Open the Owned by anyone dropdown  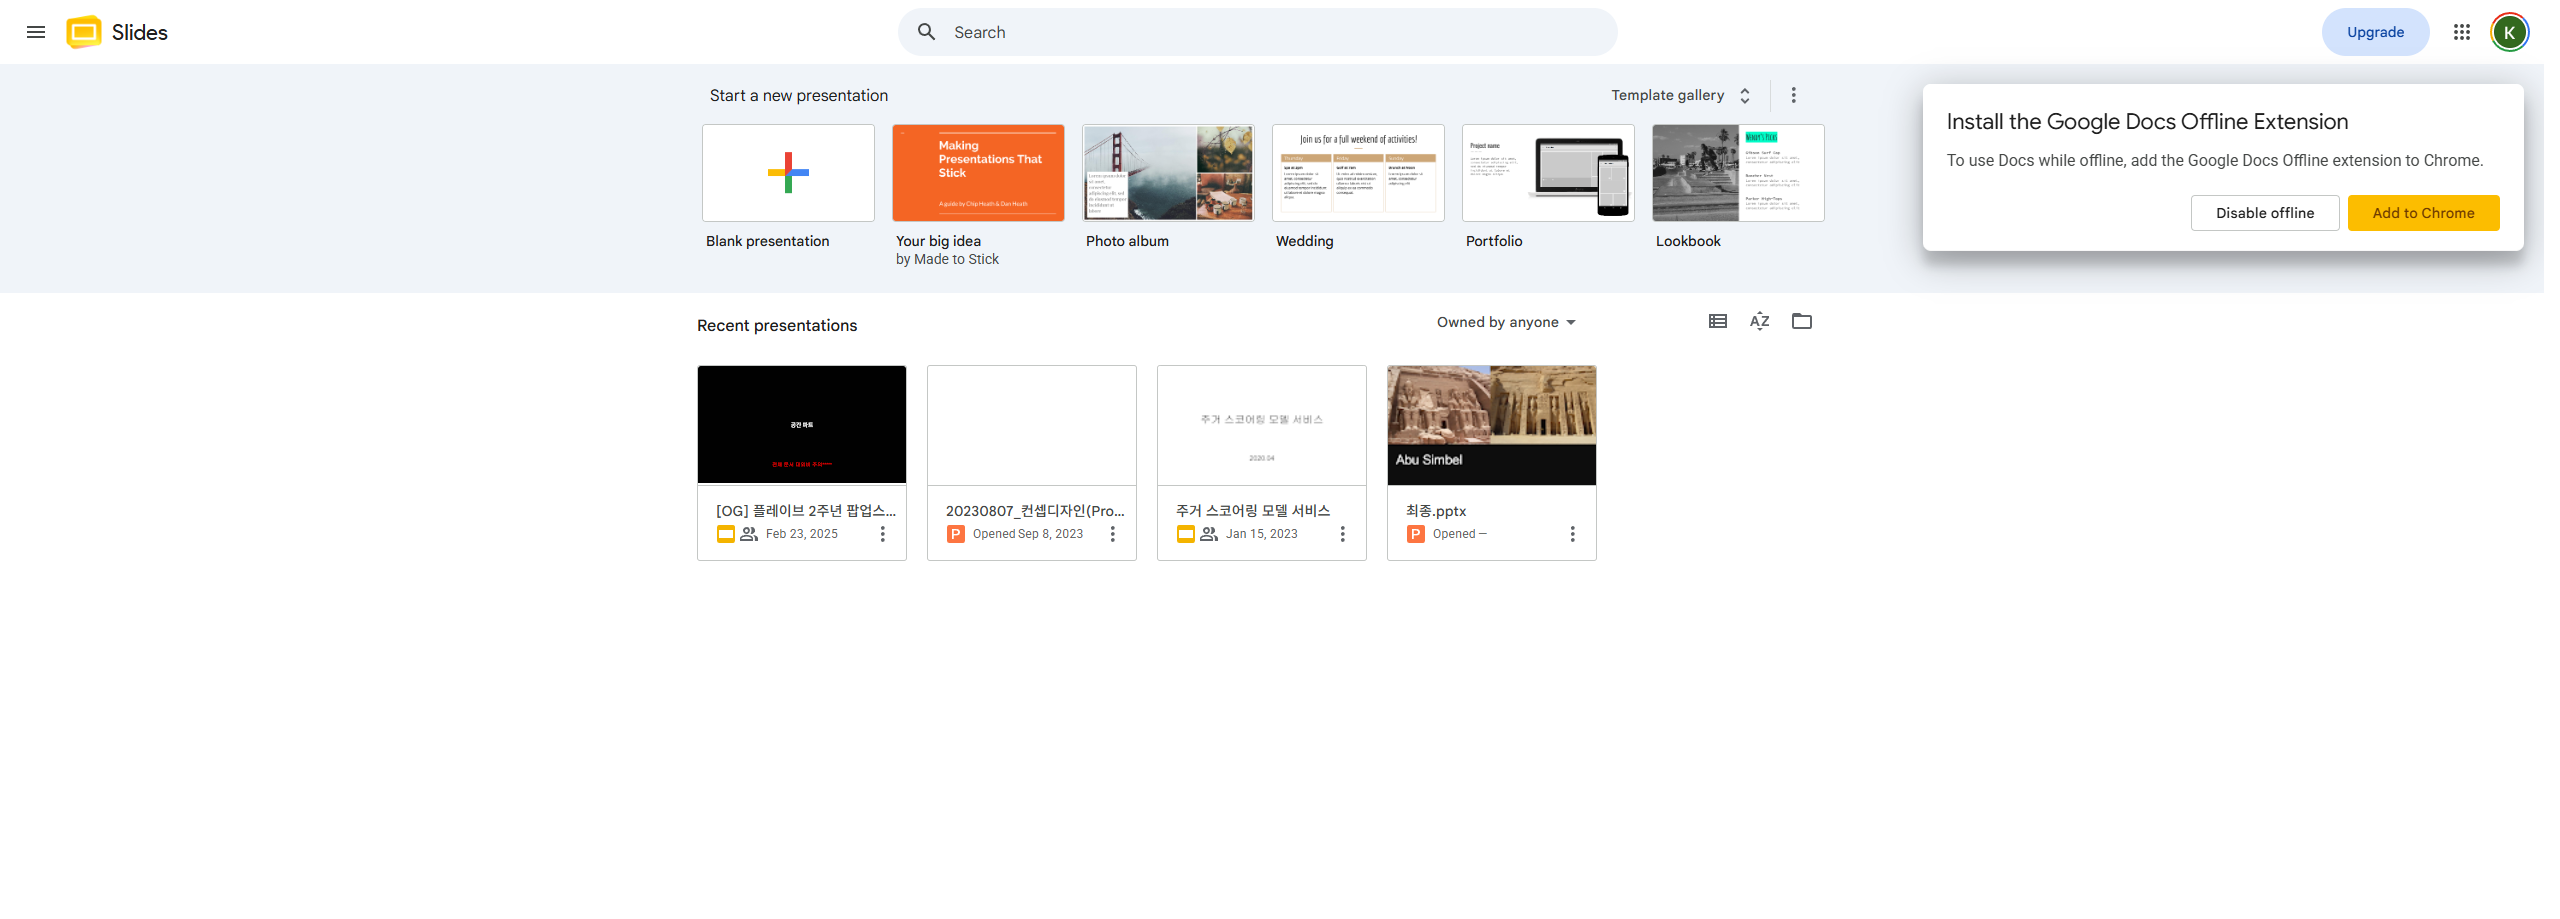pyautogui.click(x=1506, y=322)
